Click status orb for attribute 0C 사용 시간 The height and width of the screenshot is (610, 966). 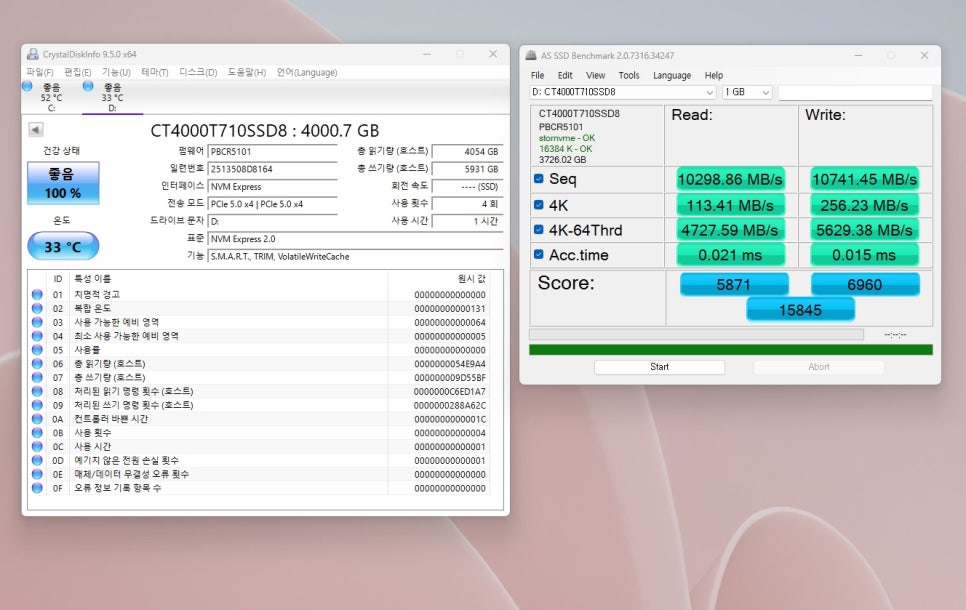[37, 446]
